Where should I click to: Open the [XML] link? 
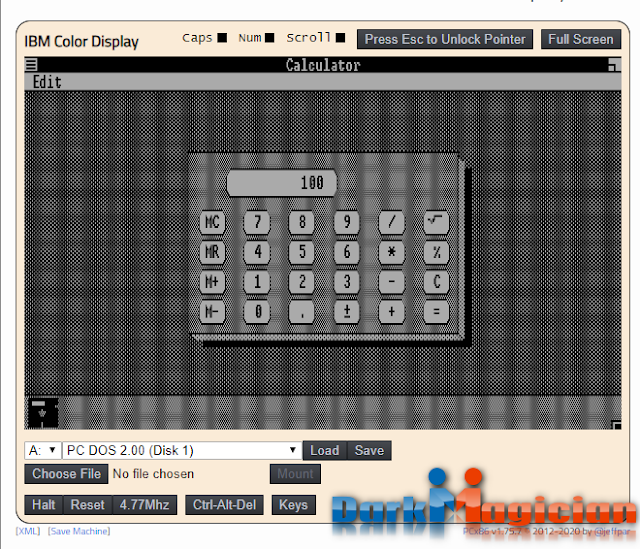(28, 531)
